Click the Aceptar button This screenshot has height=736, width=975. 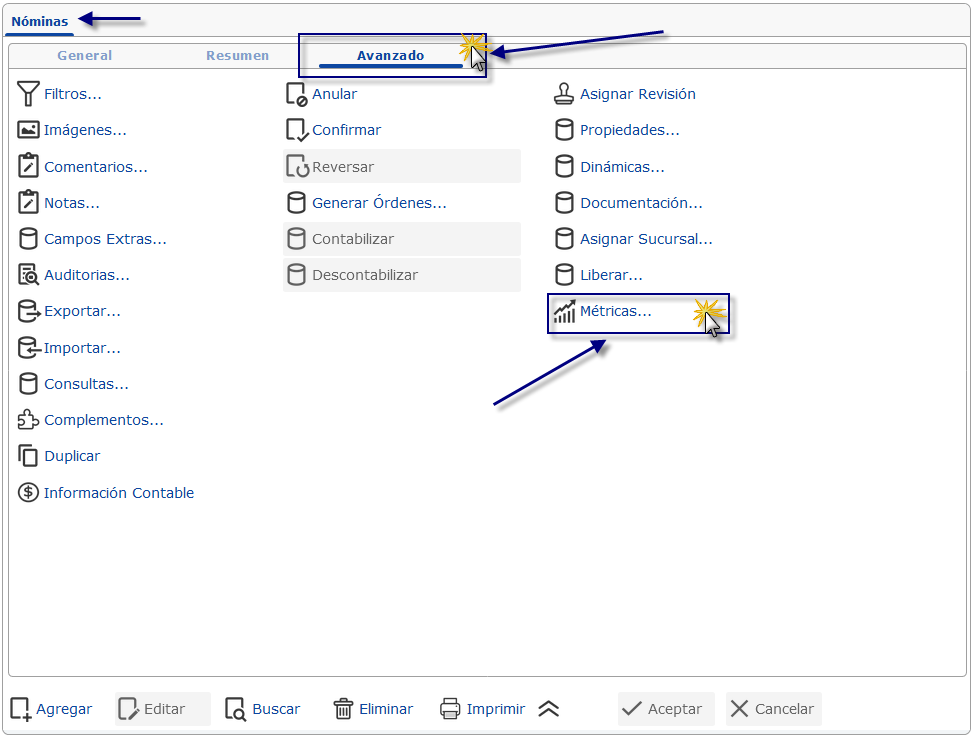666,709
